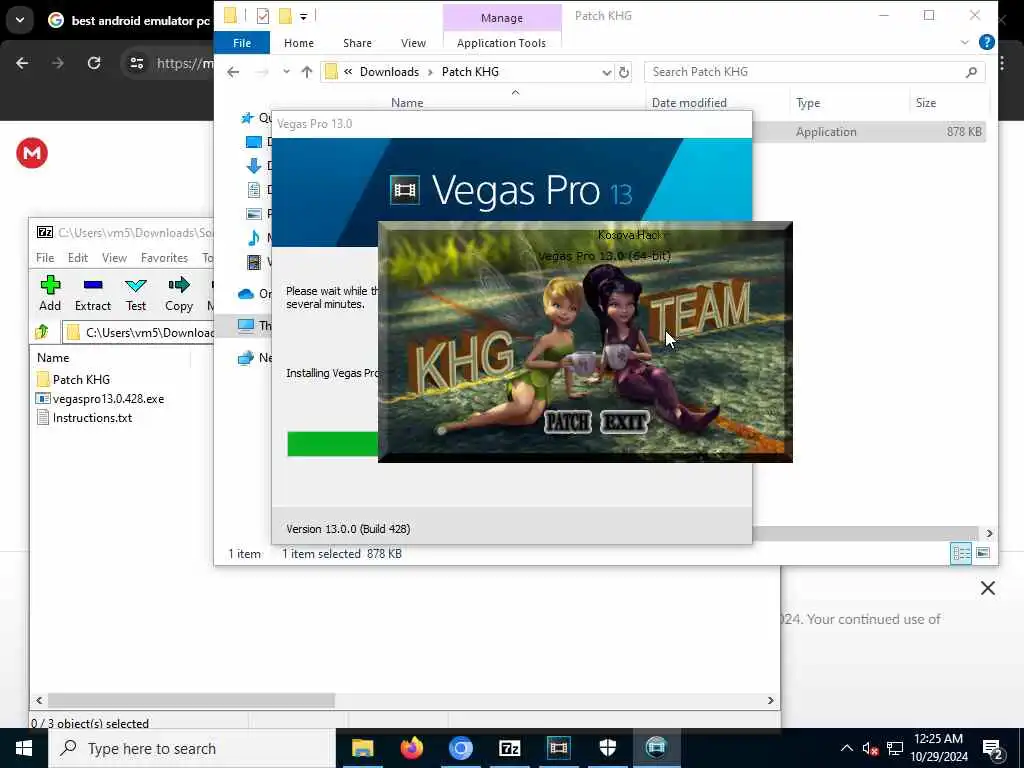This screenshot has width=1024, height=768.
Task: Select Patch KHG folder in 7-Zip list
Action: [x=81, y=379]
